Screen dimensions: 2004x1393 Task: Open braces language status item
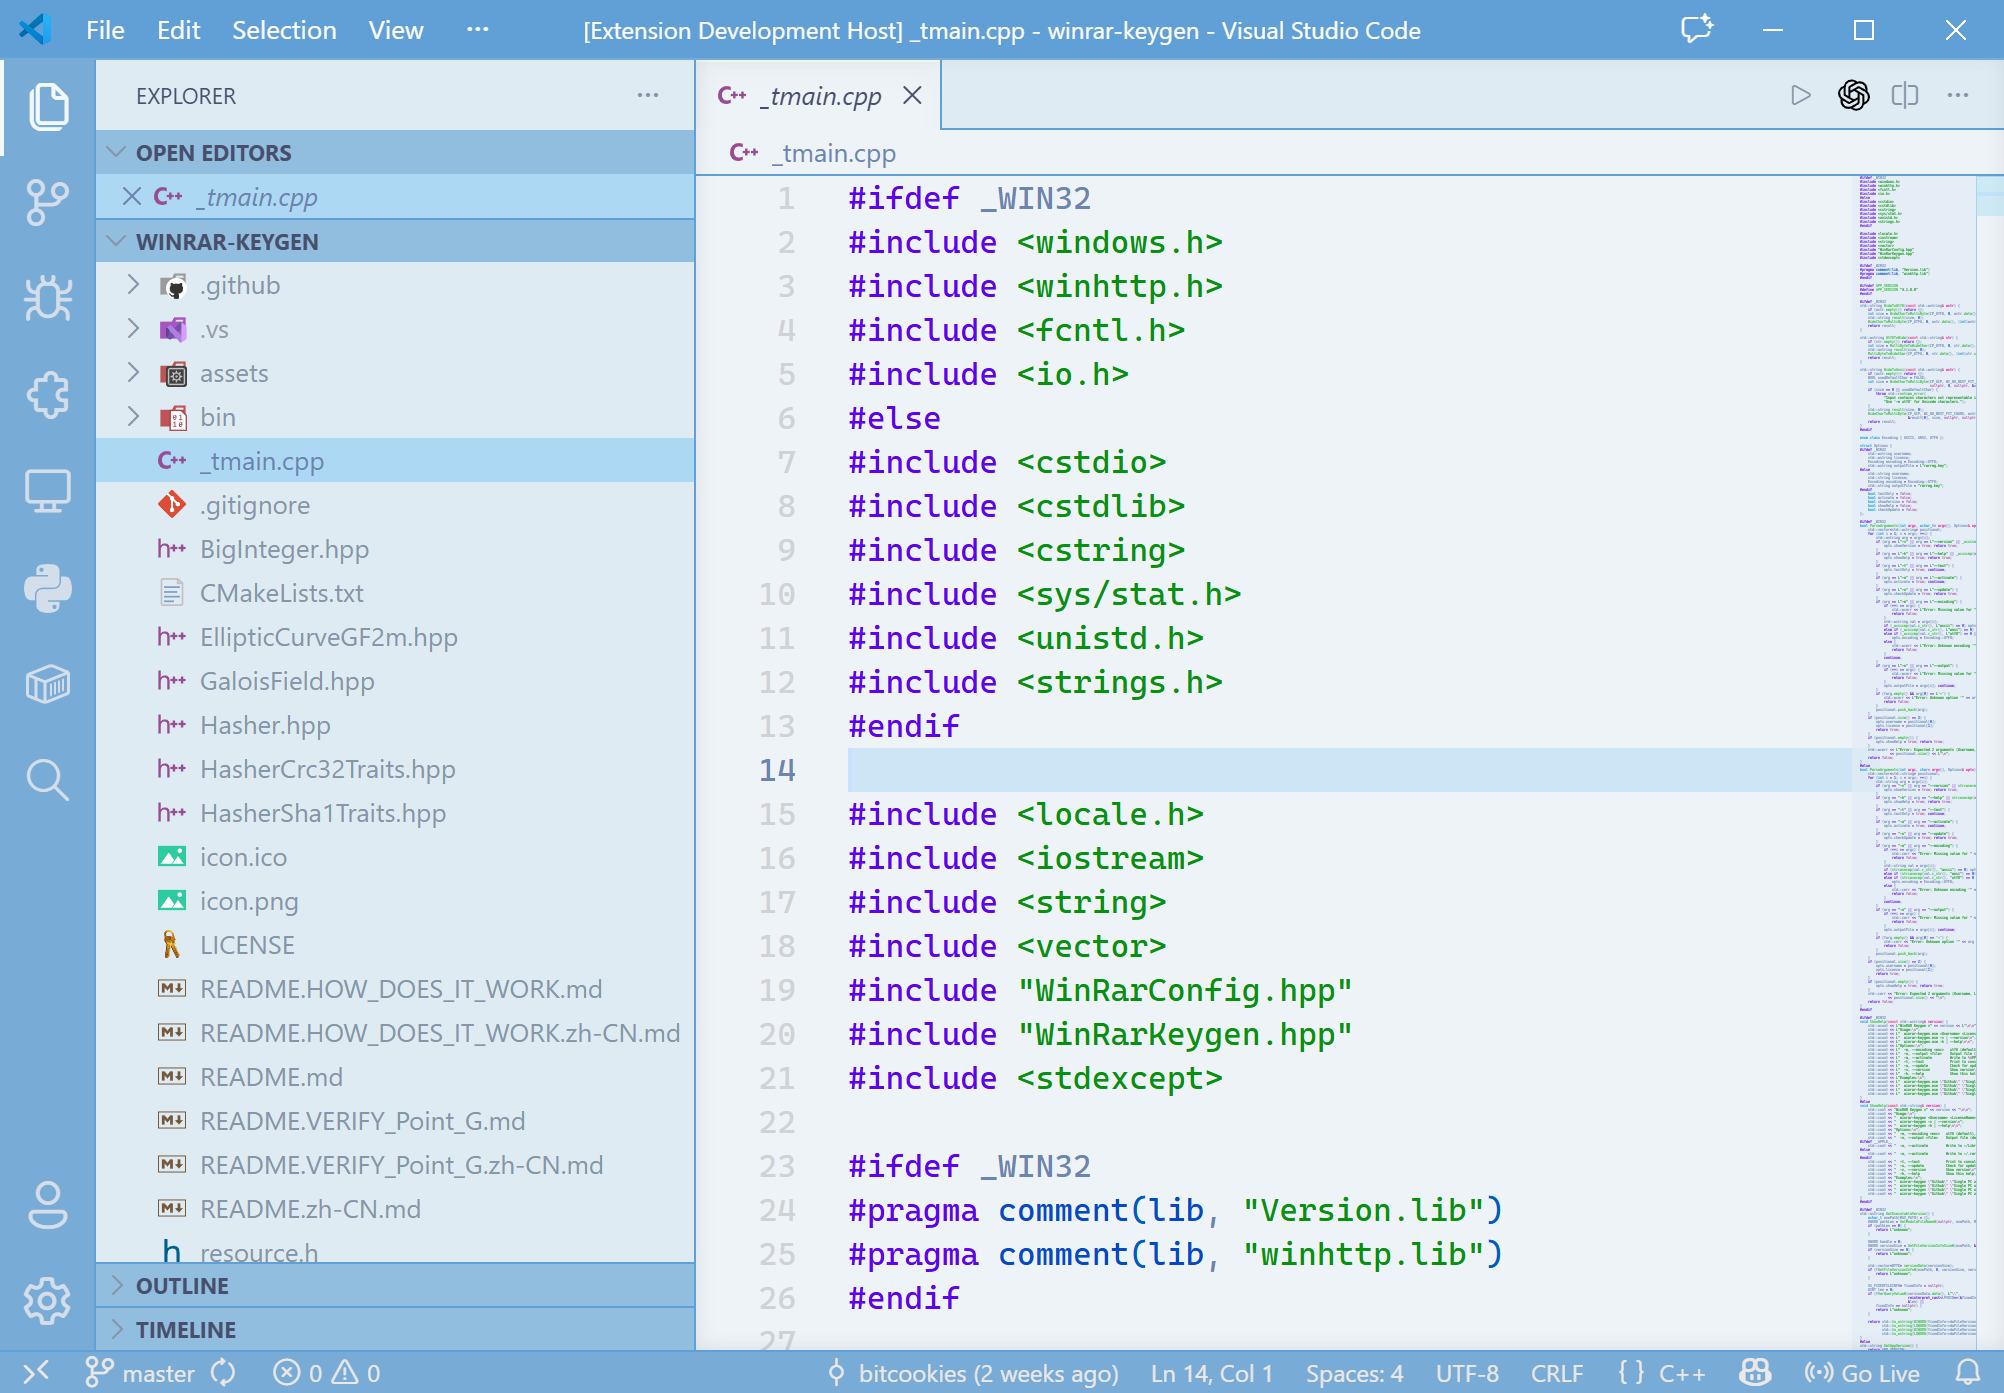tap(1631, 1373)
